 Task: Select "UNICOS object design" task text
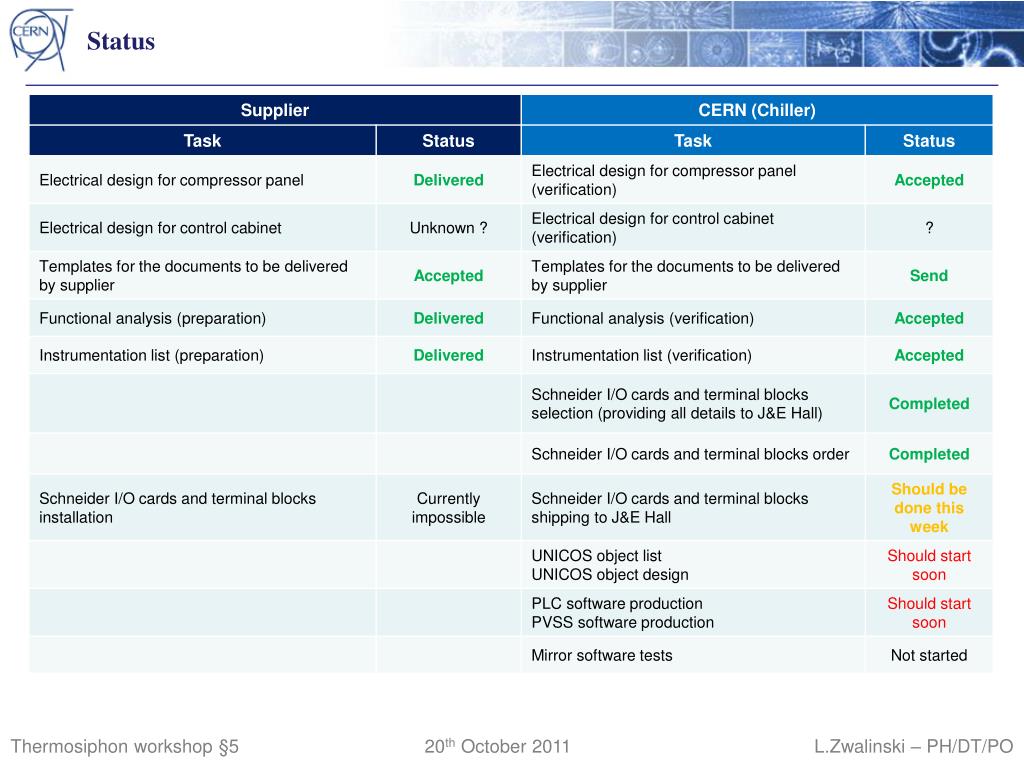point(610,575)
